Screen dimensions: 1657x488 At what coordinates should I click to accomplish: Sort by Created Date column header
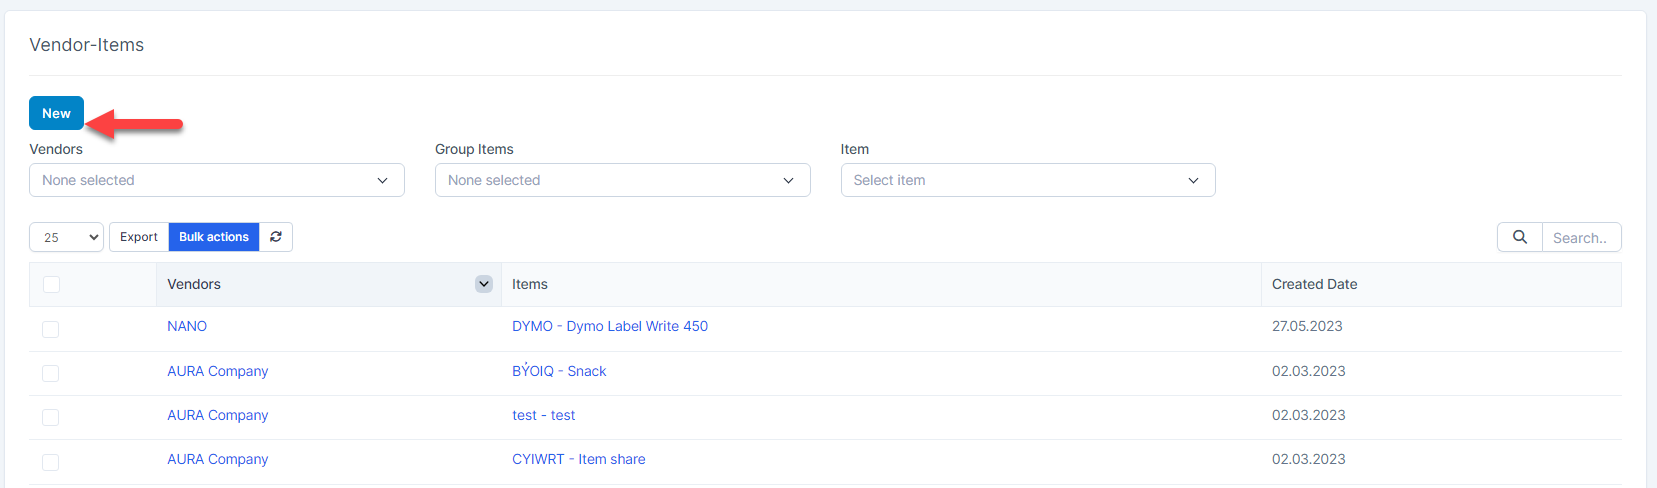click(1314, 284)
